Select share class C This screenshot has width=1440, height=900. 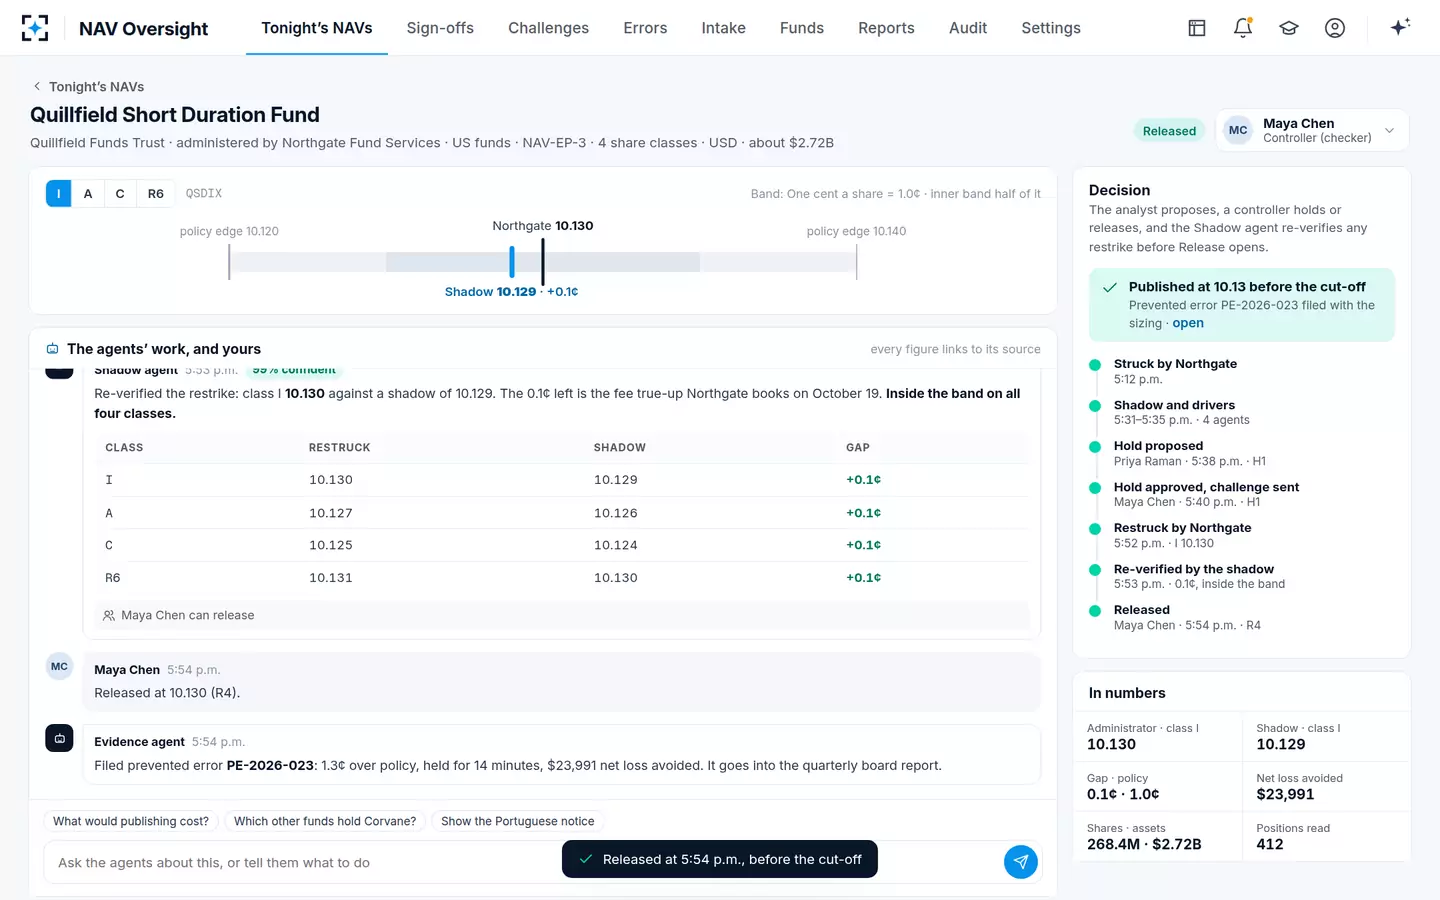coord(120,194)
